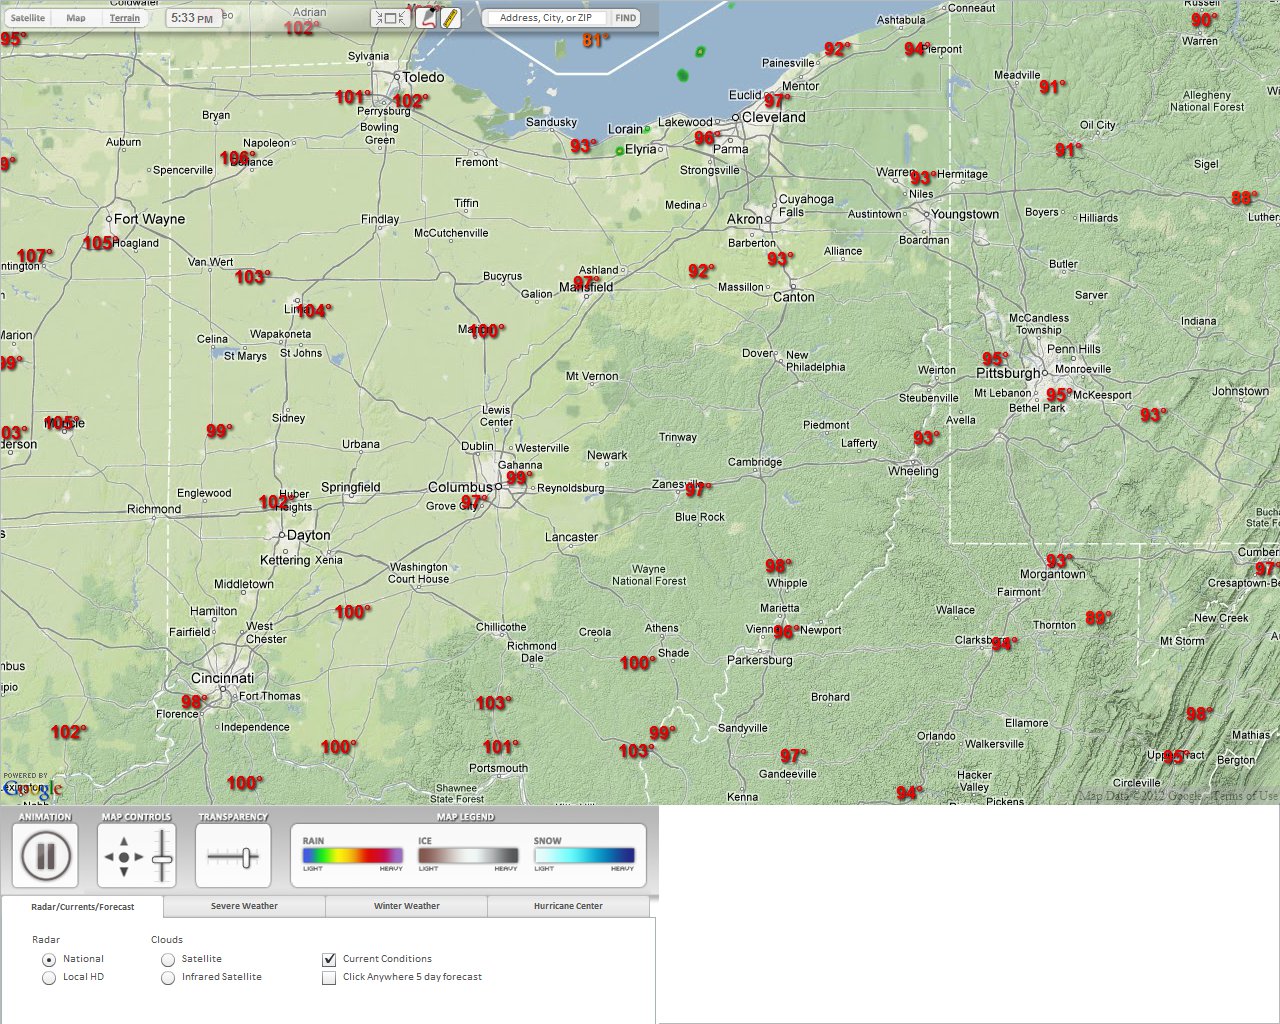Click the Parkersburg city label
This screenshot has height=1024, width=1280.
[x=759, y=660]
